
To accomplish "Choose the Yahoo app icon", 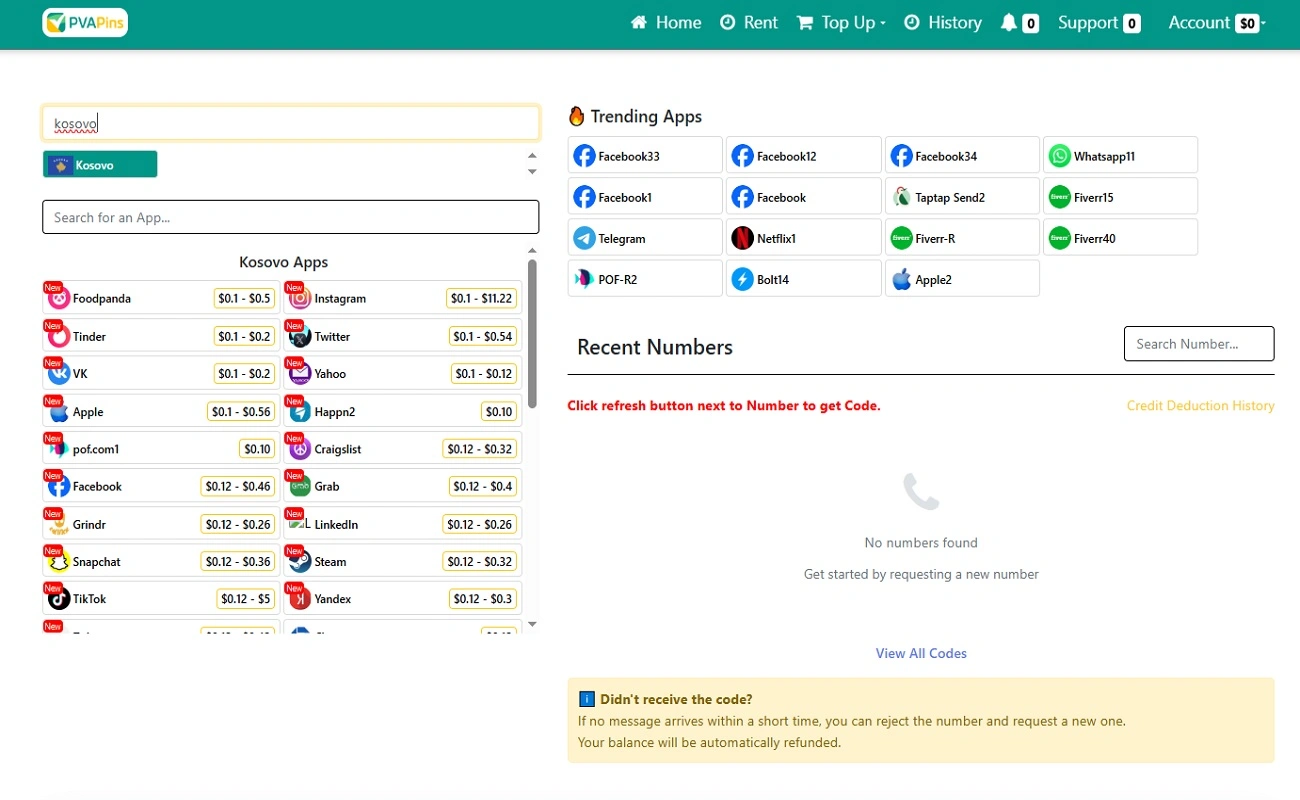I will point(300,374).
